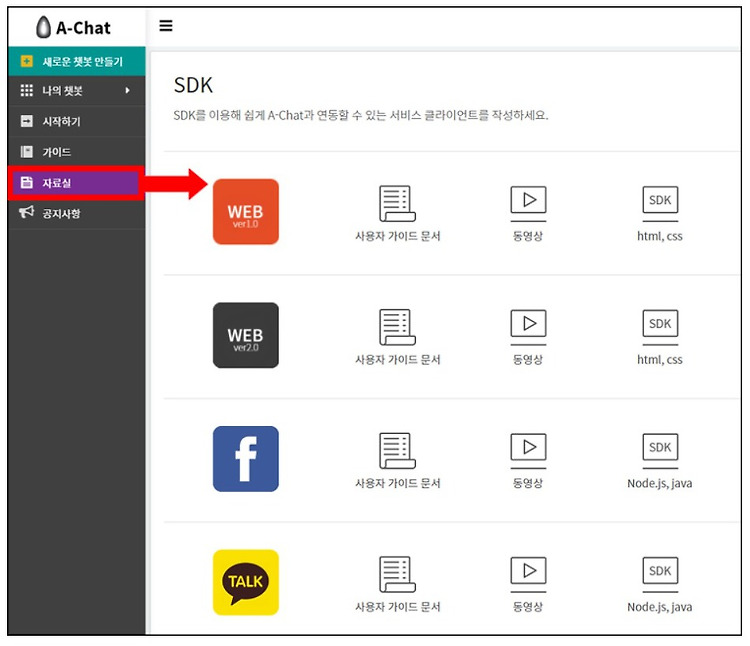Select 자료실 in the sidebar
Viewport: 750px width, 646px height.
[77, 183]
